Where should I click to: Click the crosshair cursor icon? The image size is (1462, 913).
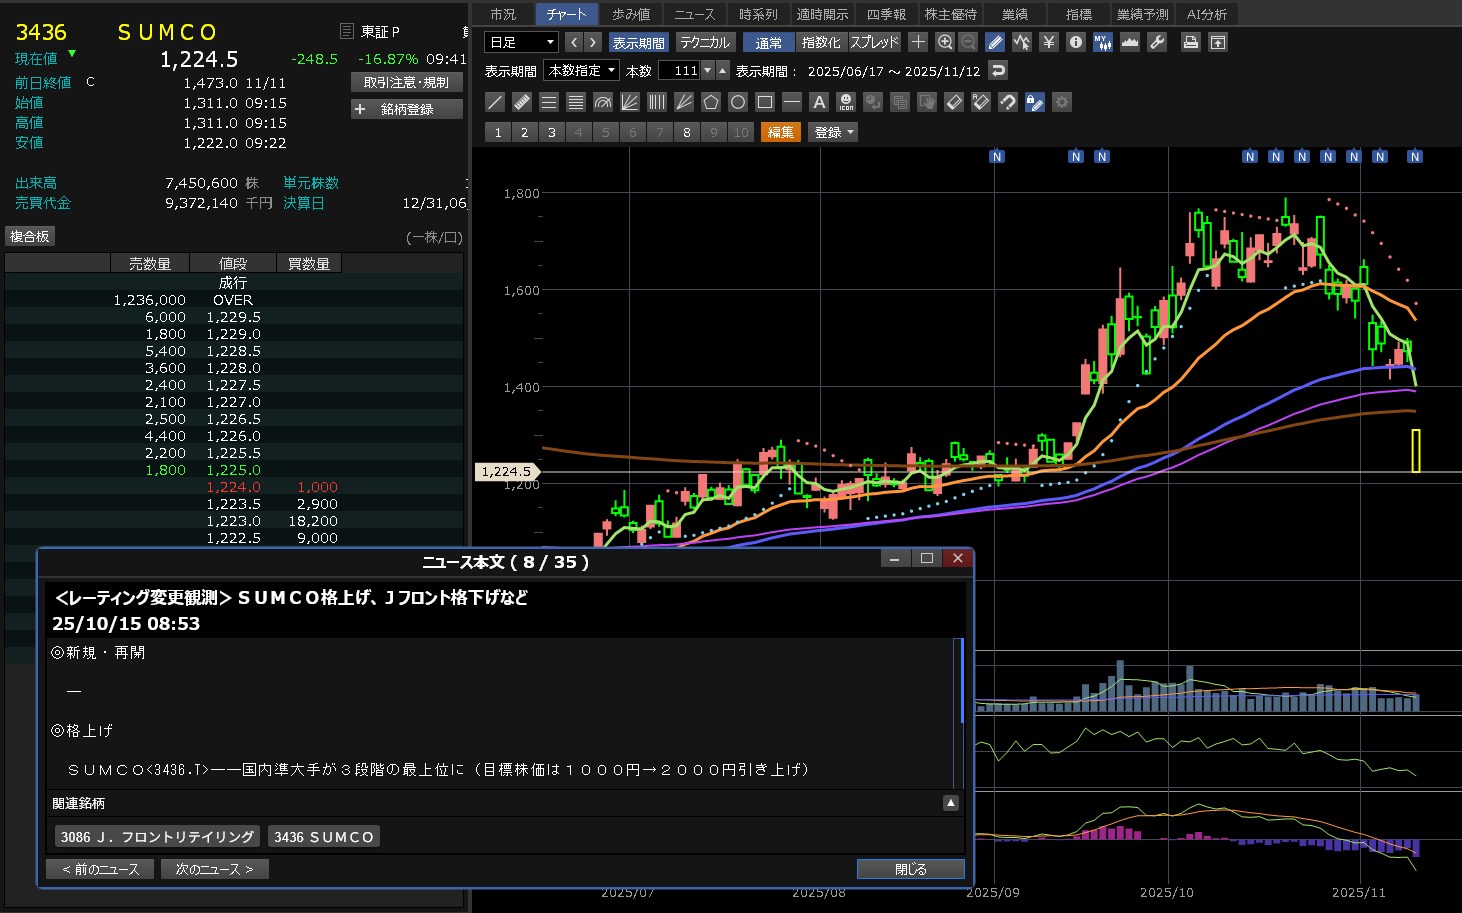click(x=918, y=42)
